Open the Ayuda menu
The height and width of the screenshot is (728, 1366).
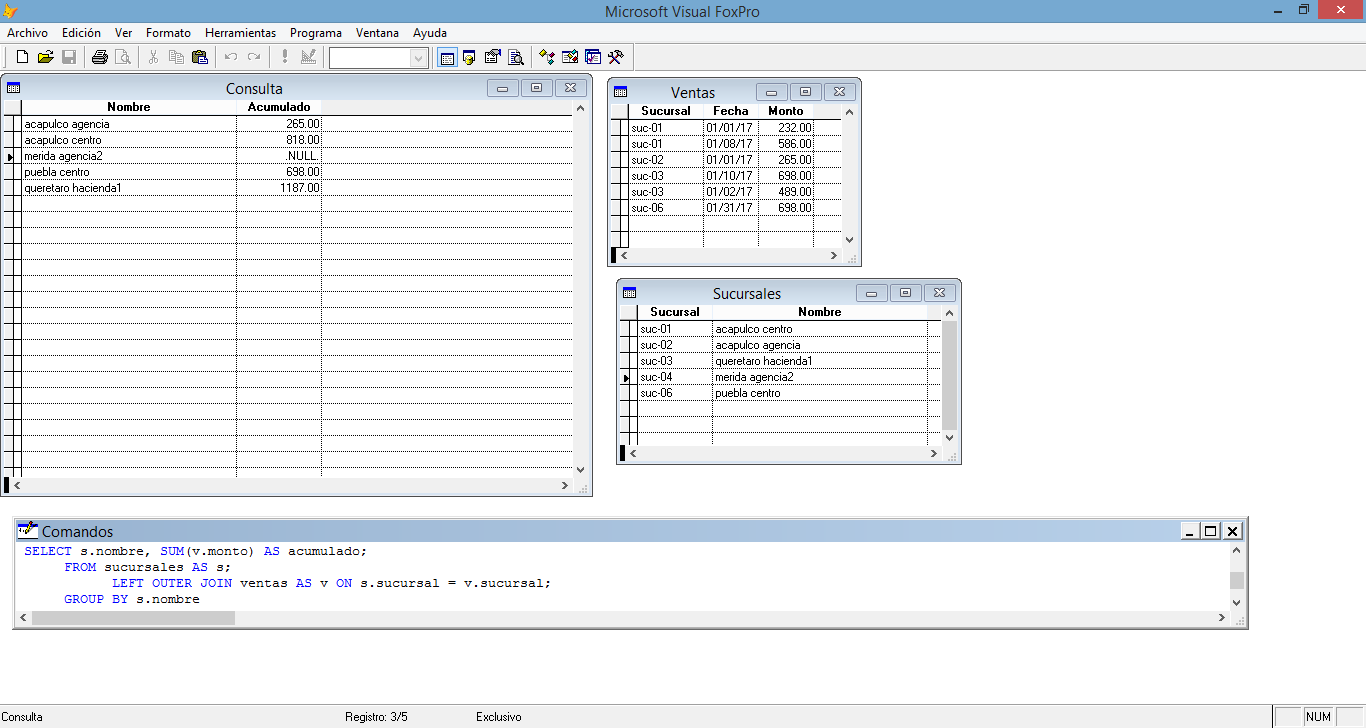[x=430, y=33]
